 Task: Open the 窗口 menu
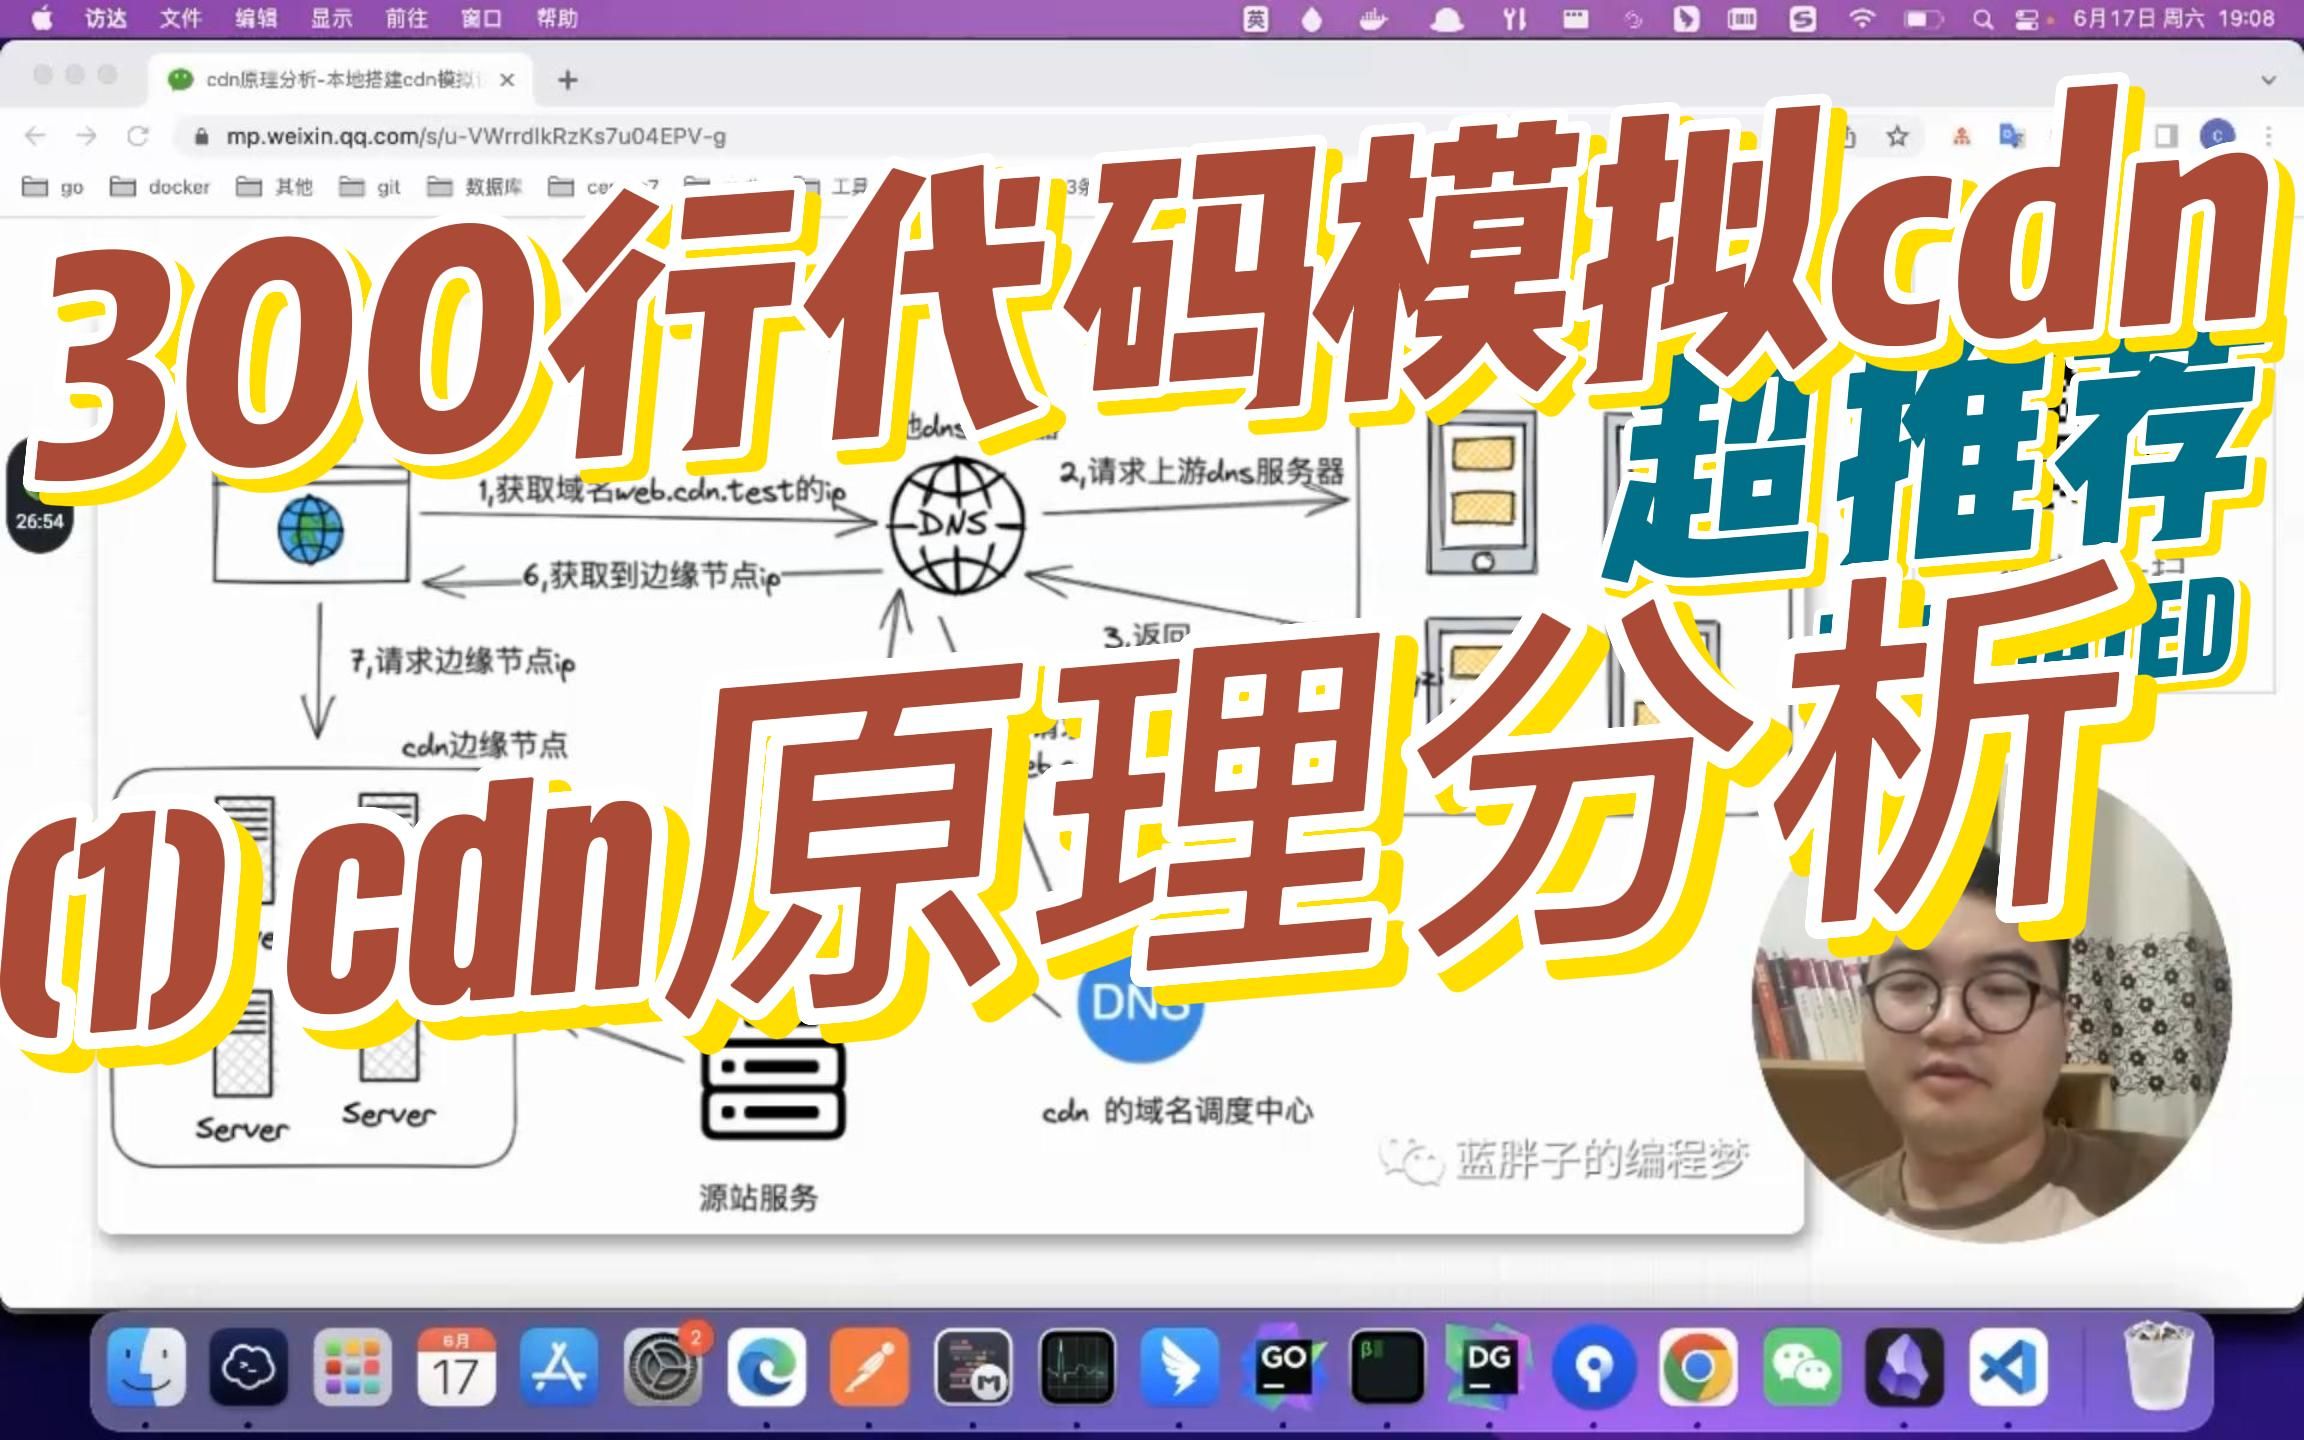tap(481, 18)
